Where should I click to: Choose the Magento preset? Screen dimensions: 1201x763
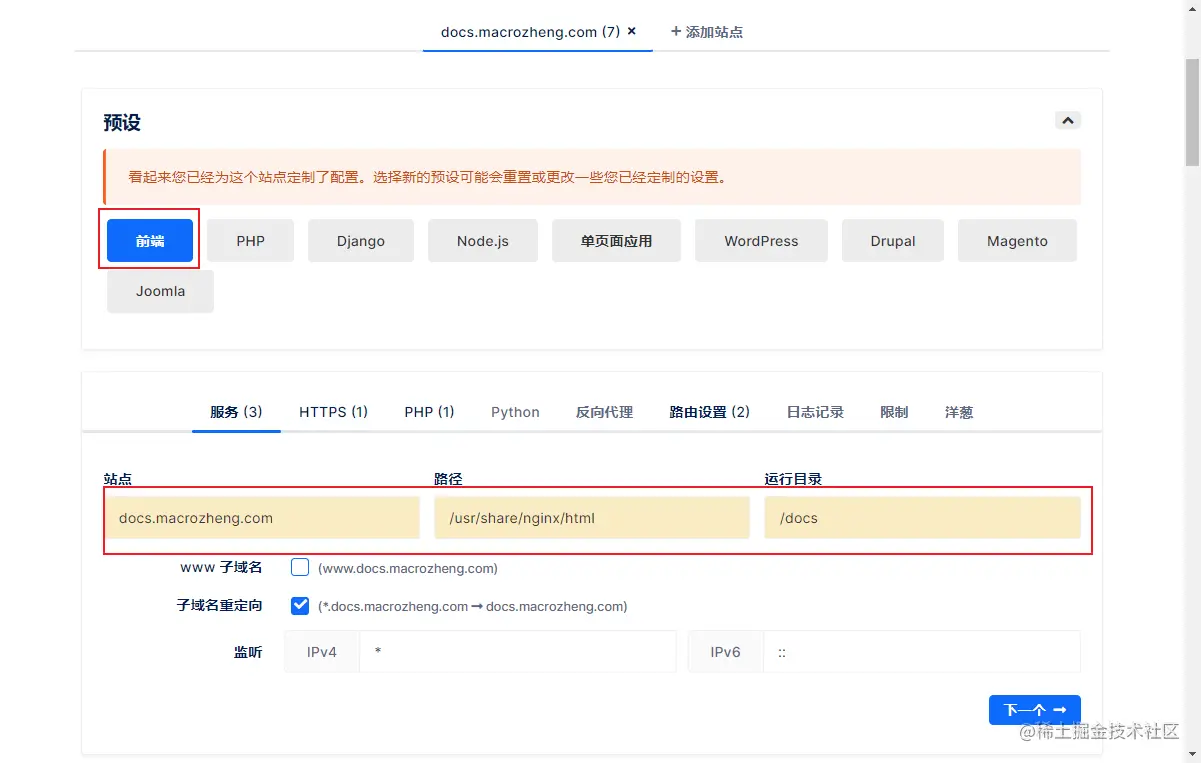[x=1017, y=241]
